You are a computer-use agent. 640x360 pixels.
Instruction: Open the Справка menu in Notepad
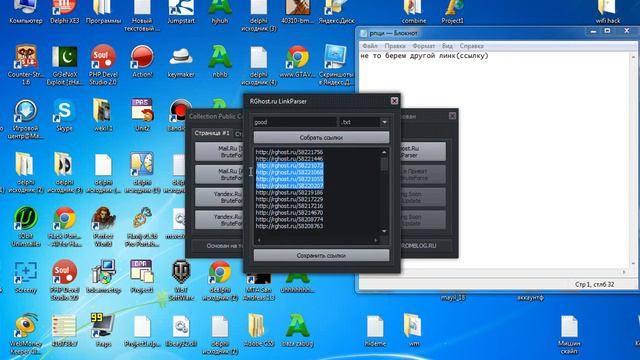coord(471,46)
